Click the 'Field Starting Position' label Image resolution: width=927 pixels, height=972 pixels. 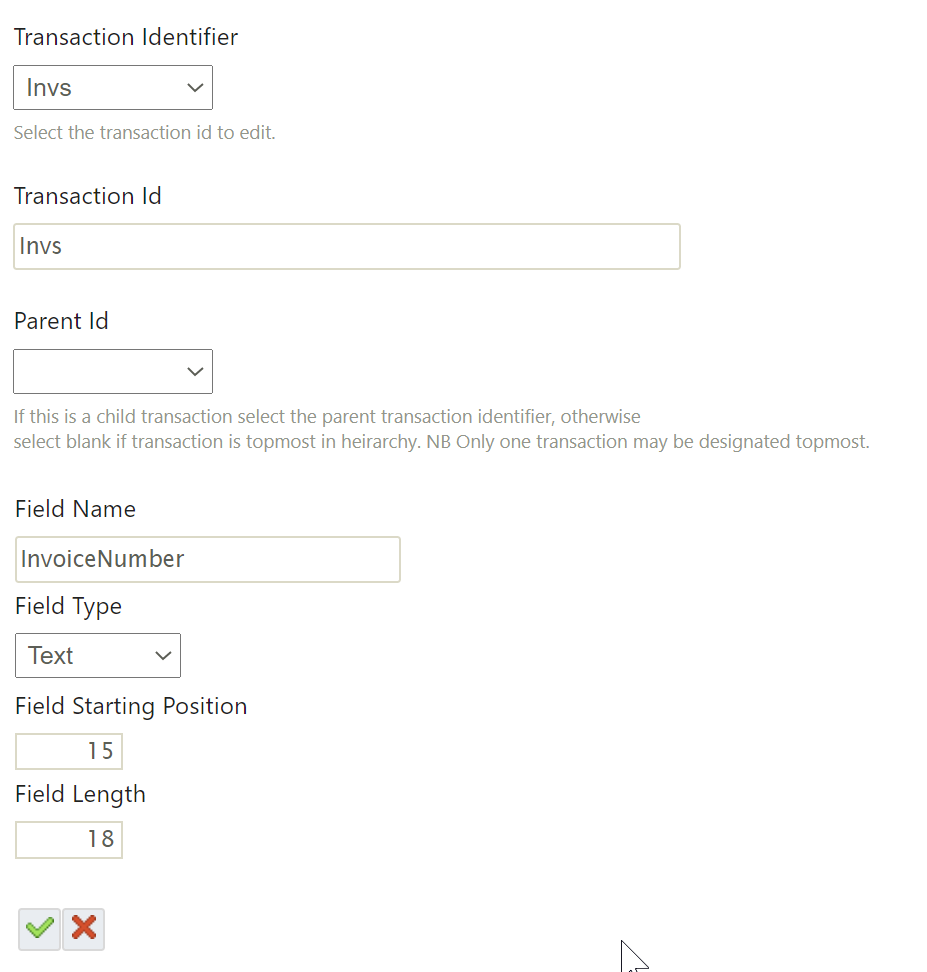(x=131, y=706)
